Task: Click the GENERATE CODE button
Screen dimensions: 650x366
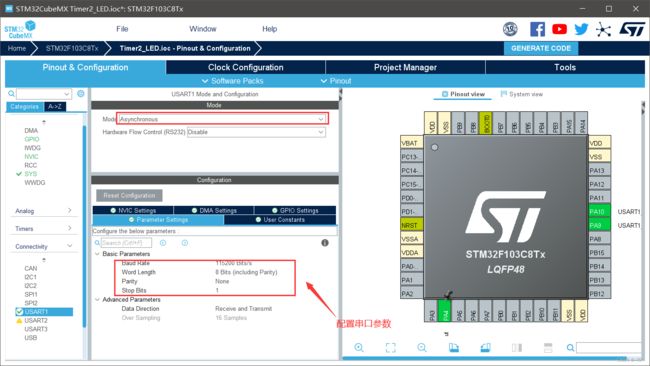Action: click(x=541, y=48)
